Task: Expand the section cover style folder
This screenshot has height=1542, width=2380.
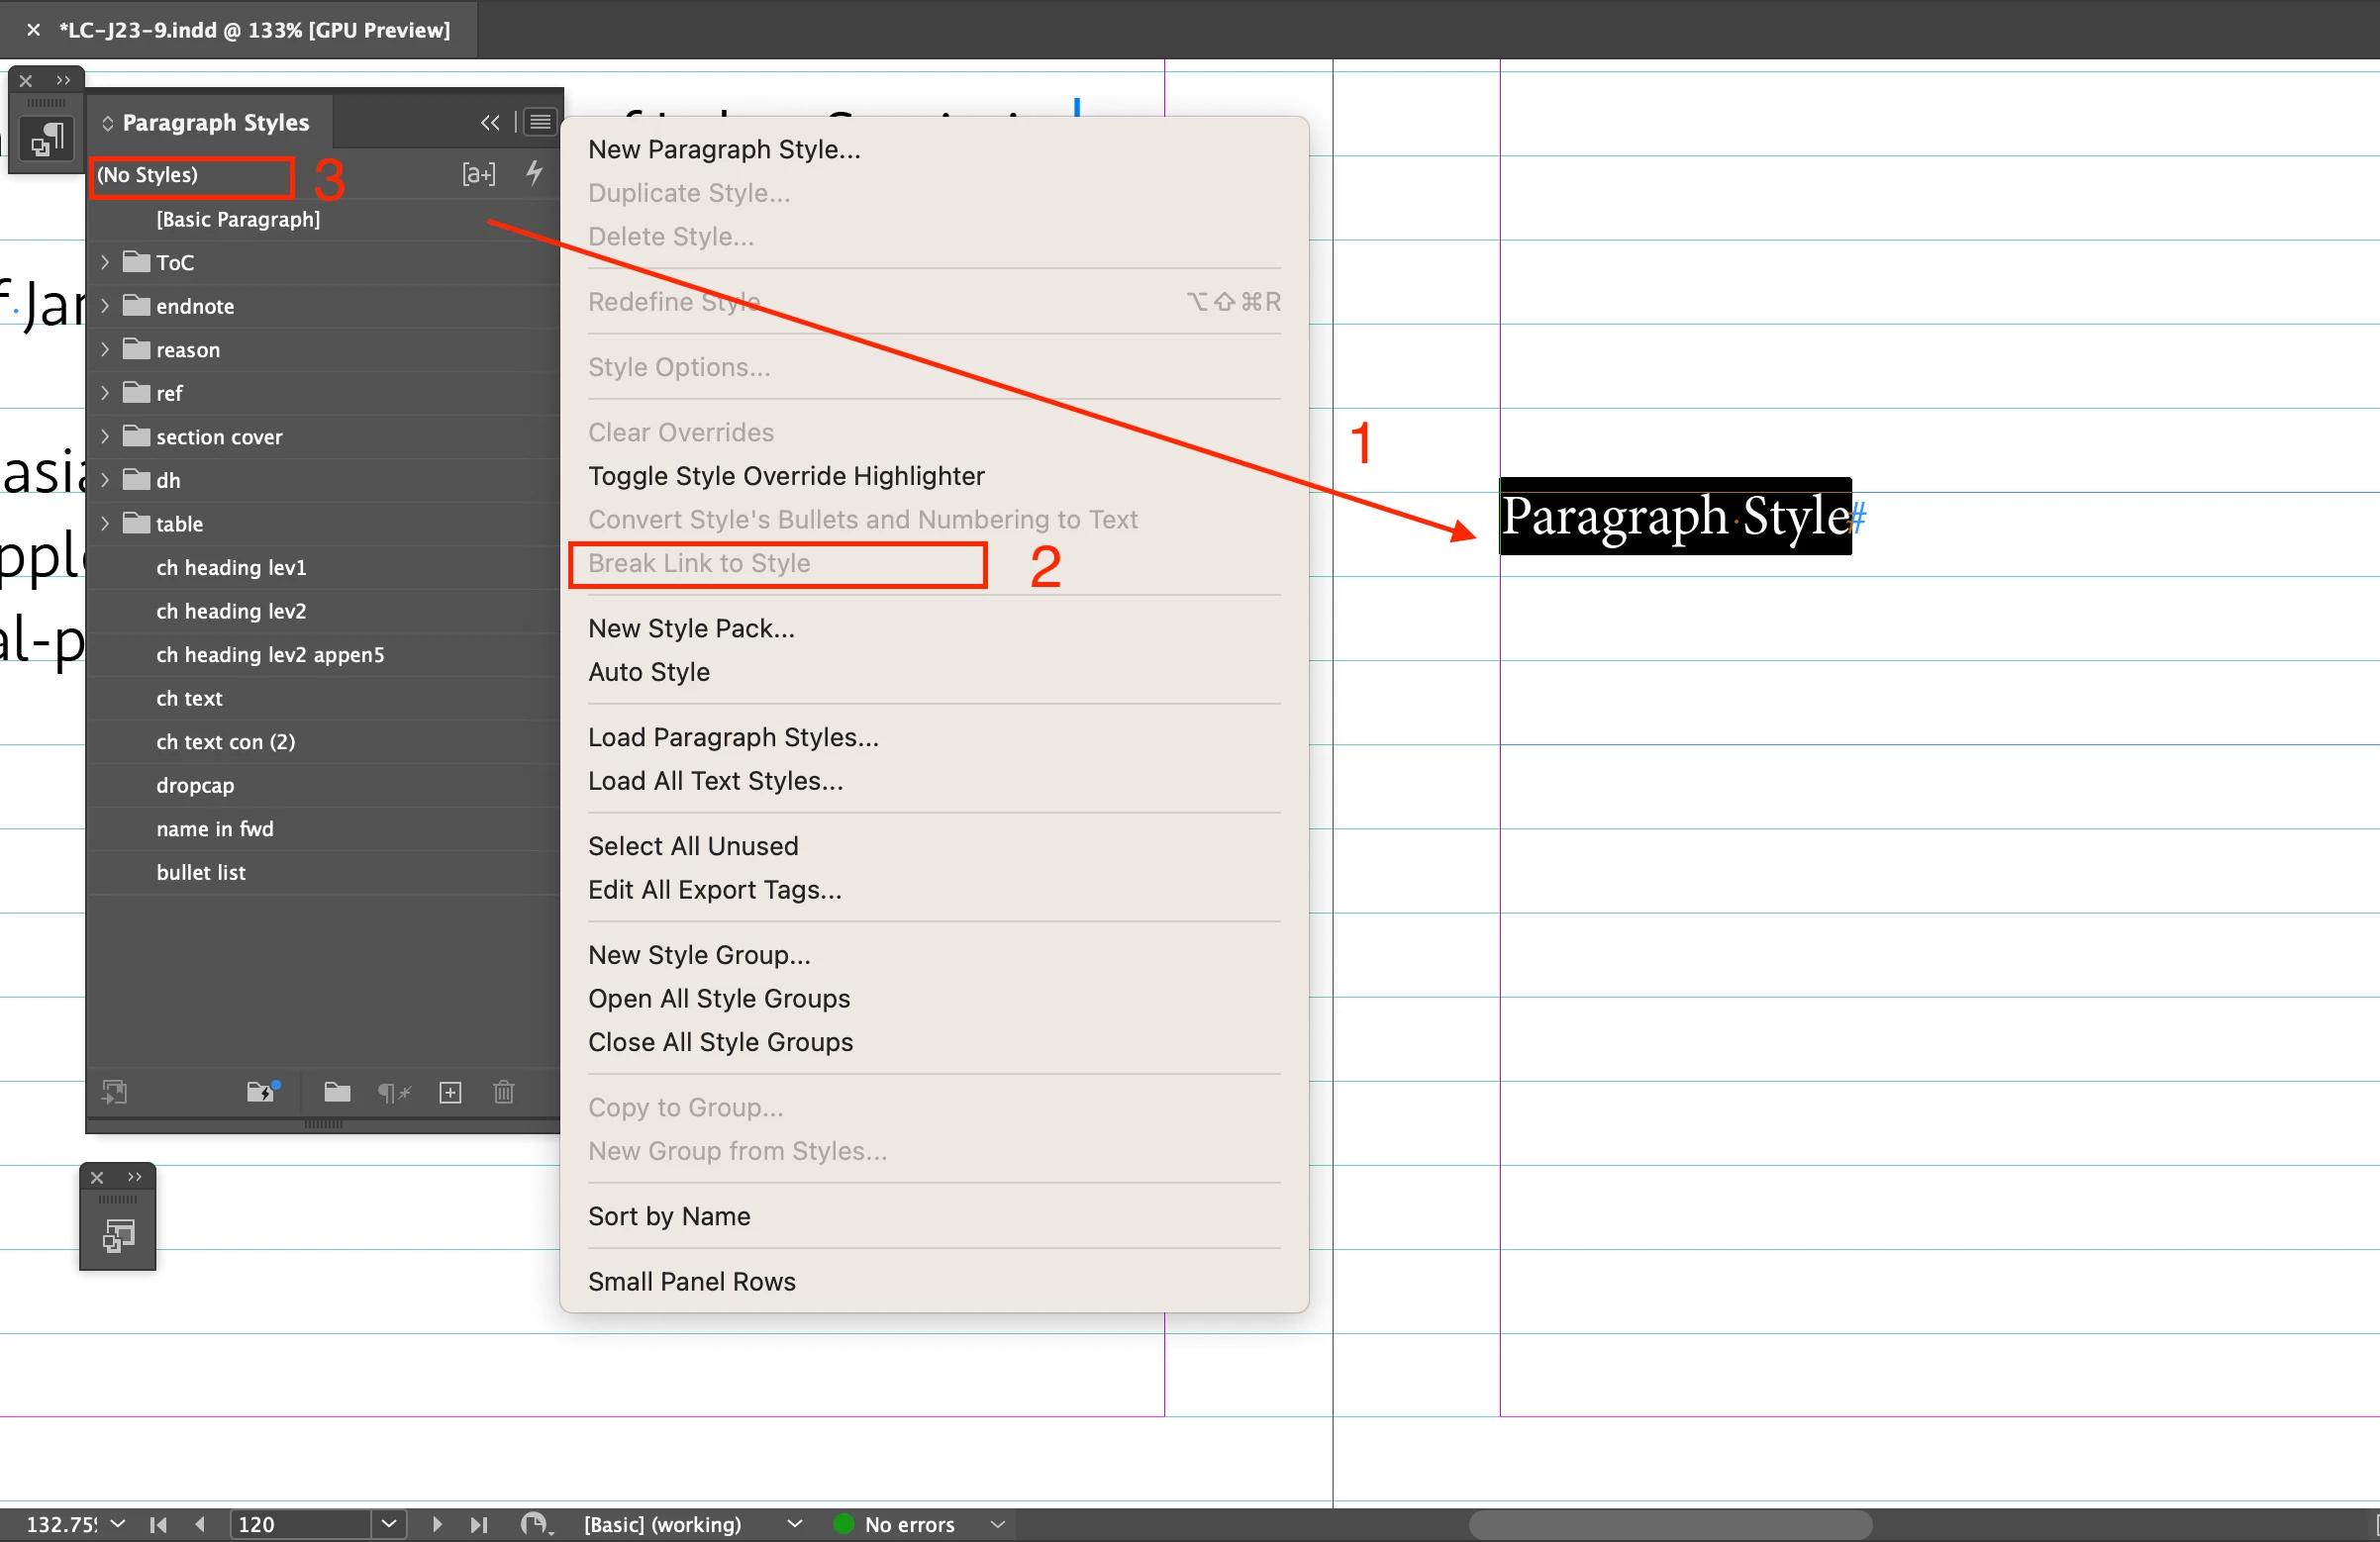Action: tap(105, 437)
